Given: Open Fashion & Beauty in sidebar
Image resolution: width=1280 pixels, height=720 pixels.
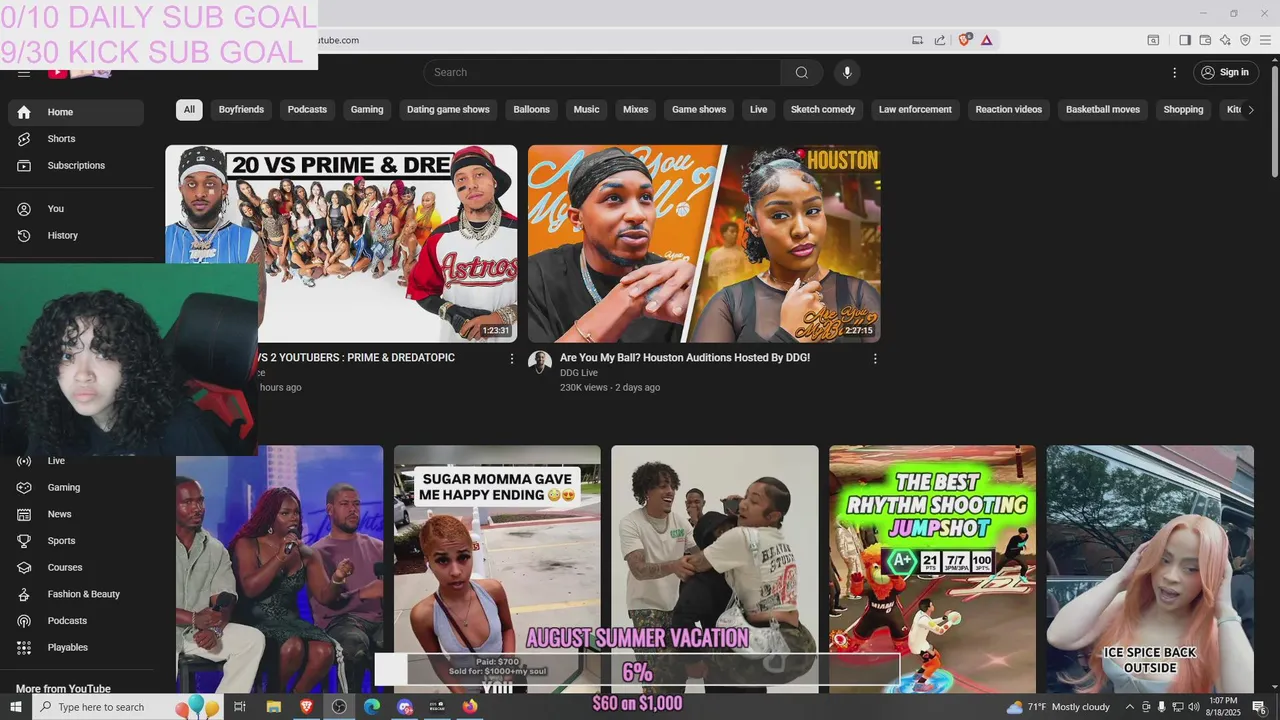Looking at the screenshot, I should coord(76,594).
